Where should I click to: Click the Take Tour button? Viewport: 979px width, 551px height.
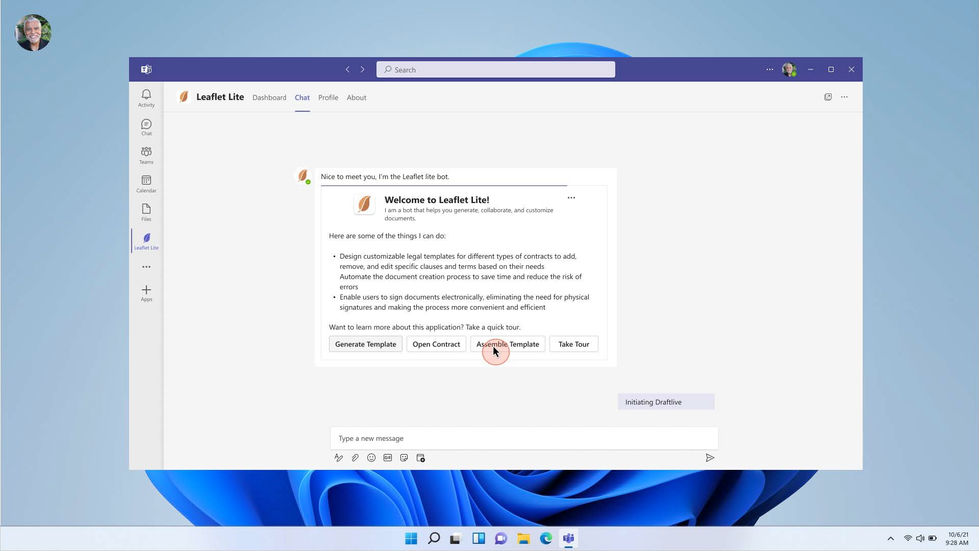(574, 344)
